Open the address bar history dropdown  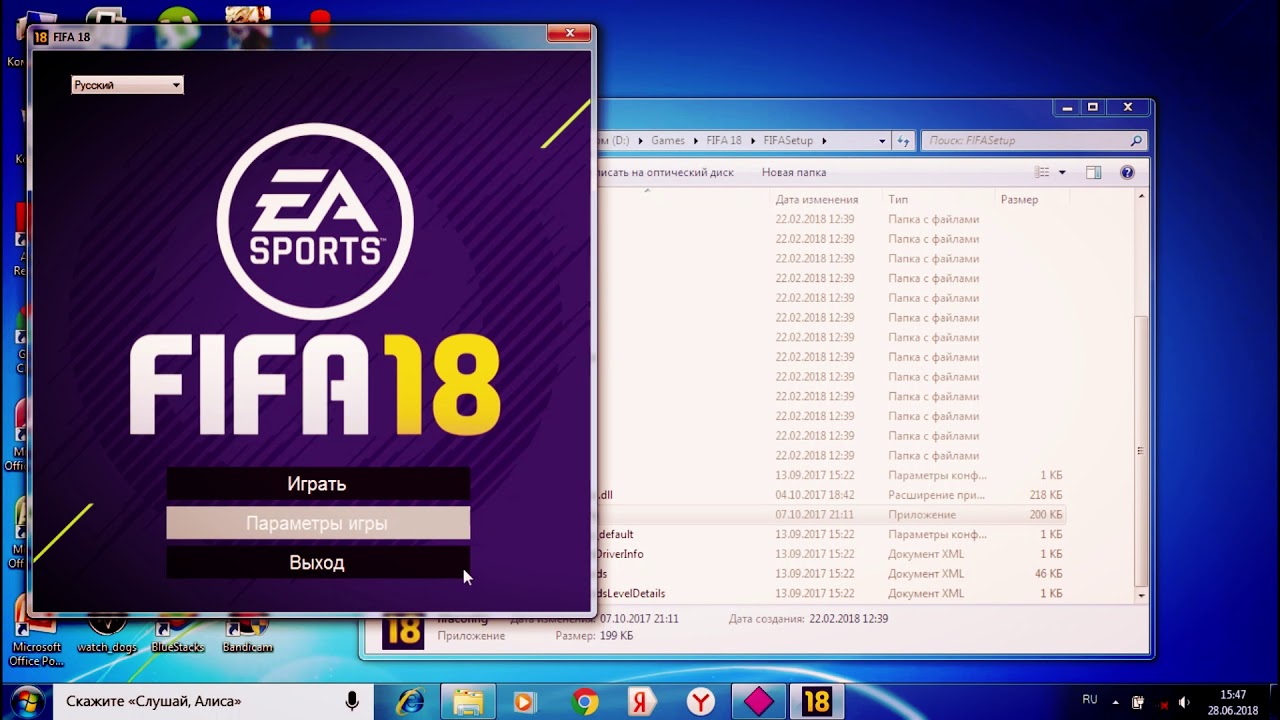(882, 141)
